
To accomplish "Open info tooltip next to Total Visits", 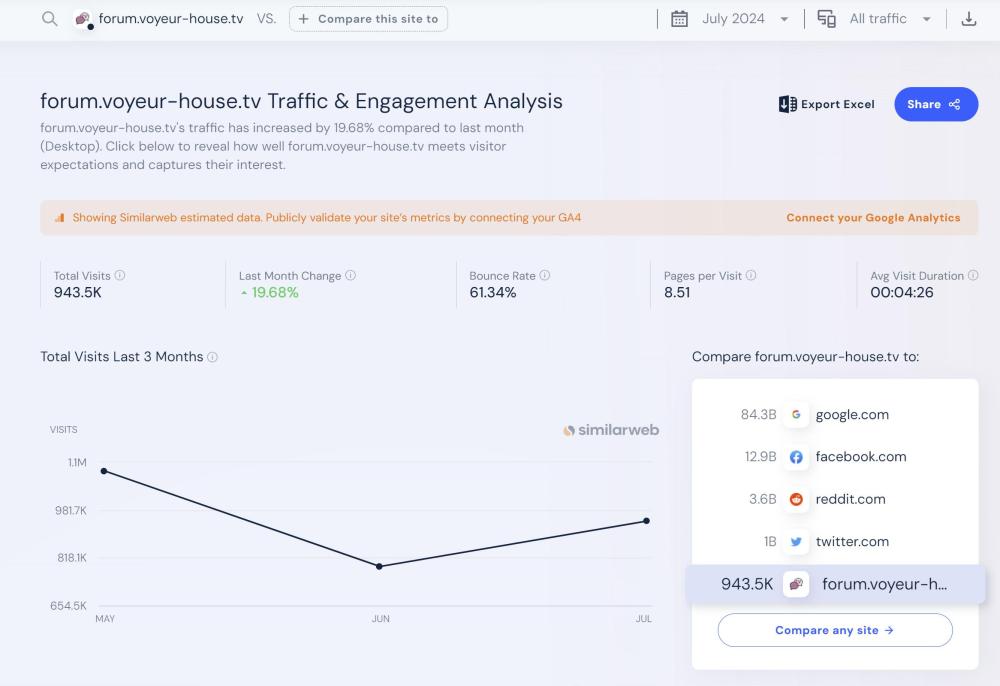I will coord(120,276).
